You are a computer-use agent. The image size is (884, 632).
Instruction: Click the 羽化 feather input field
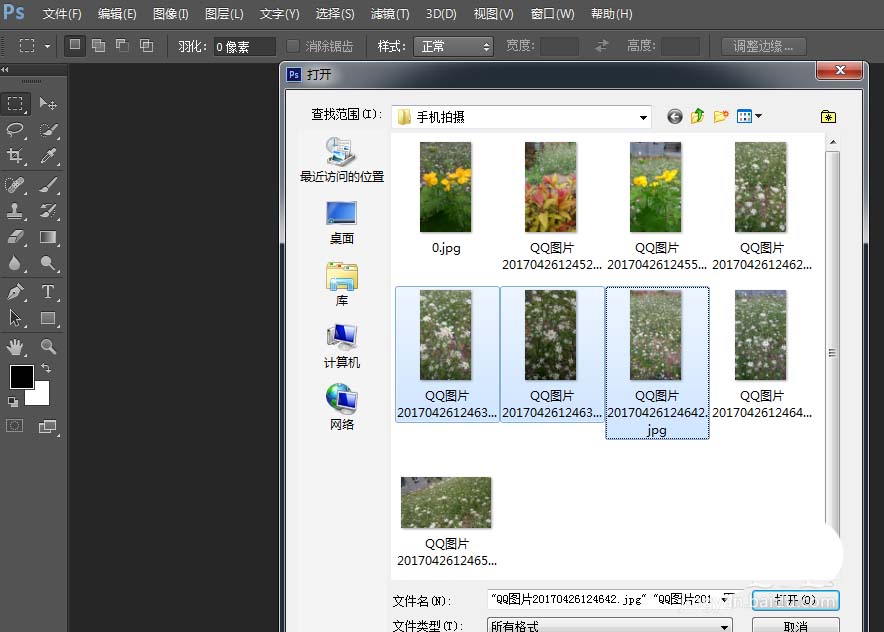245,46
